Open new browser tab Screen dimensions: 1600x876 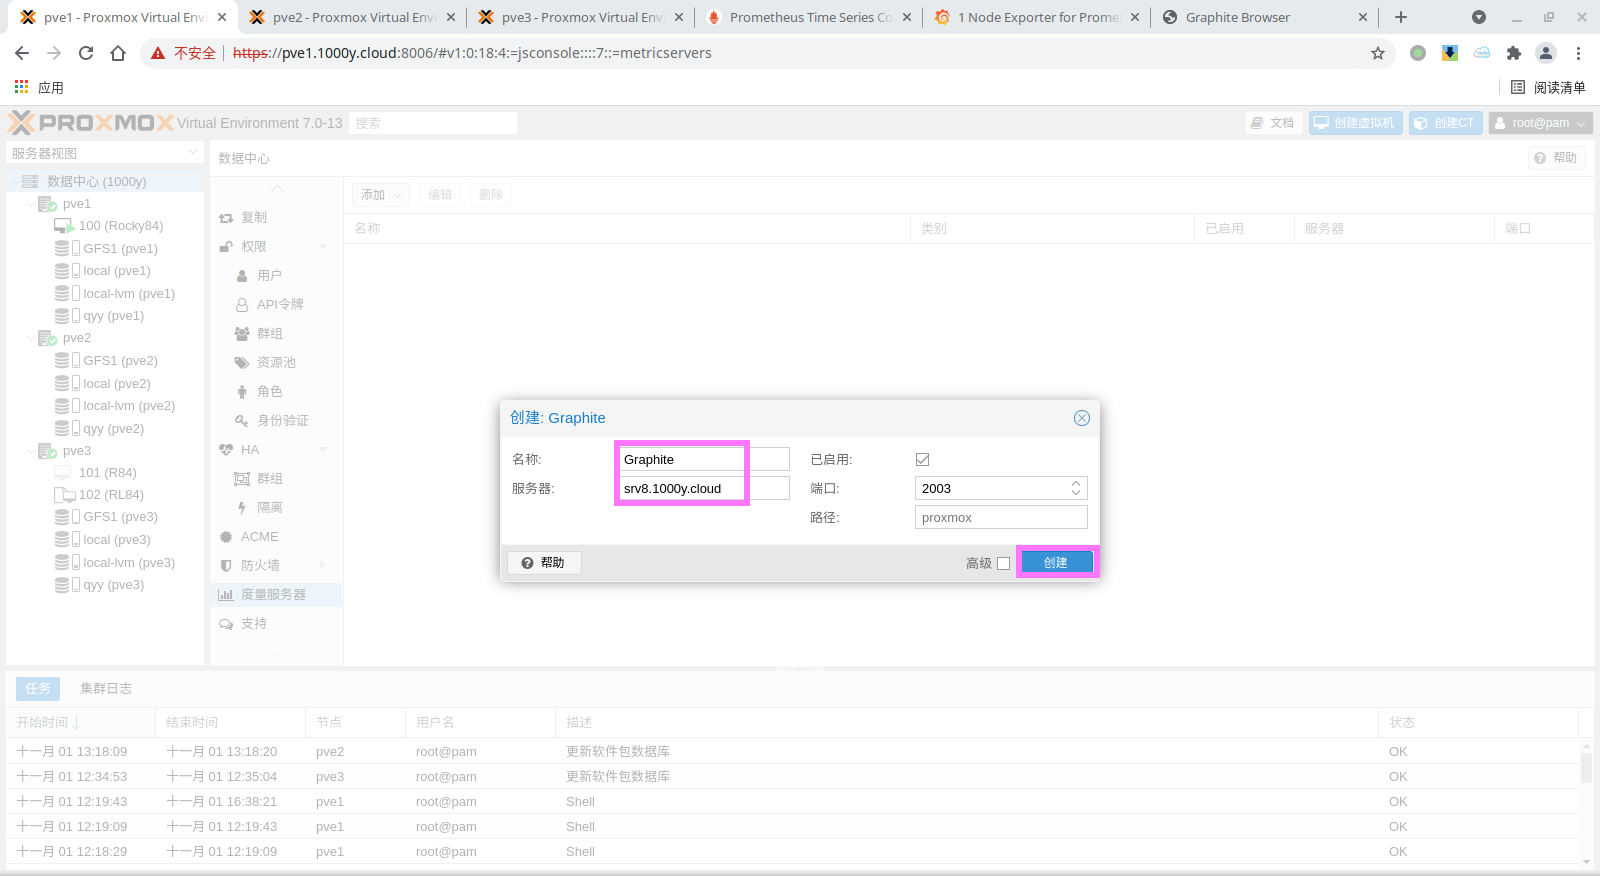pyautogui.click(x=1401, y=17)
